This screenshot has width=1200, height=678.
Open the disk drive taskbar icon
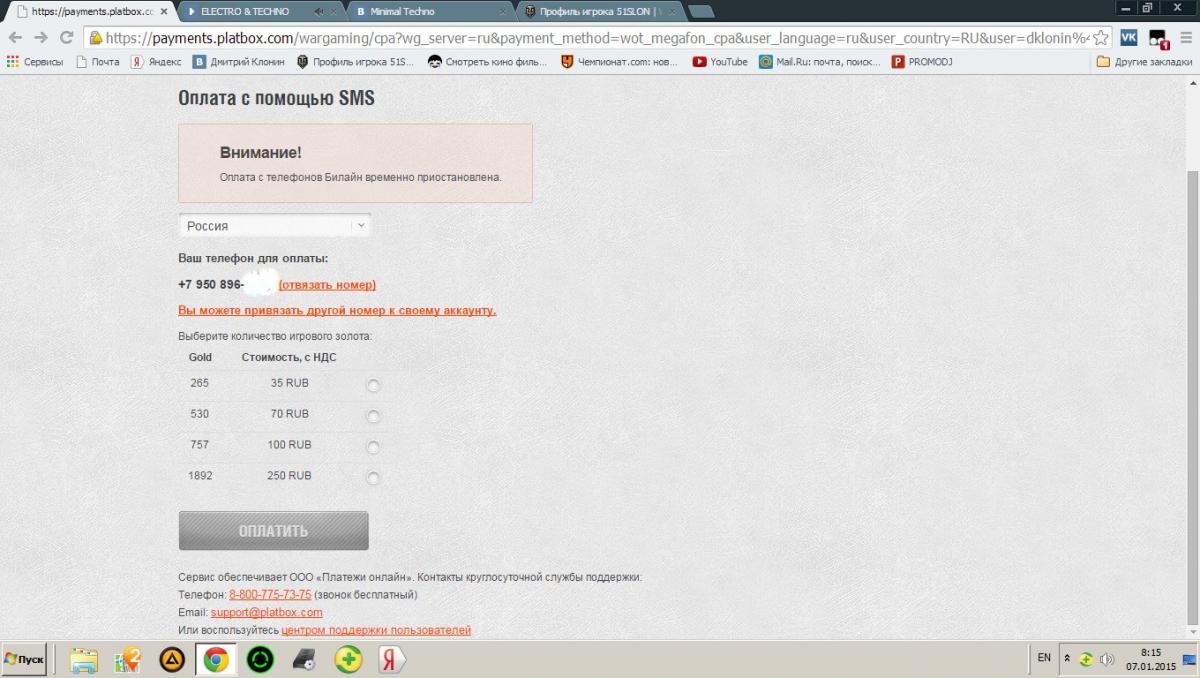click(x=305, y=660)
